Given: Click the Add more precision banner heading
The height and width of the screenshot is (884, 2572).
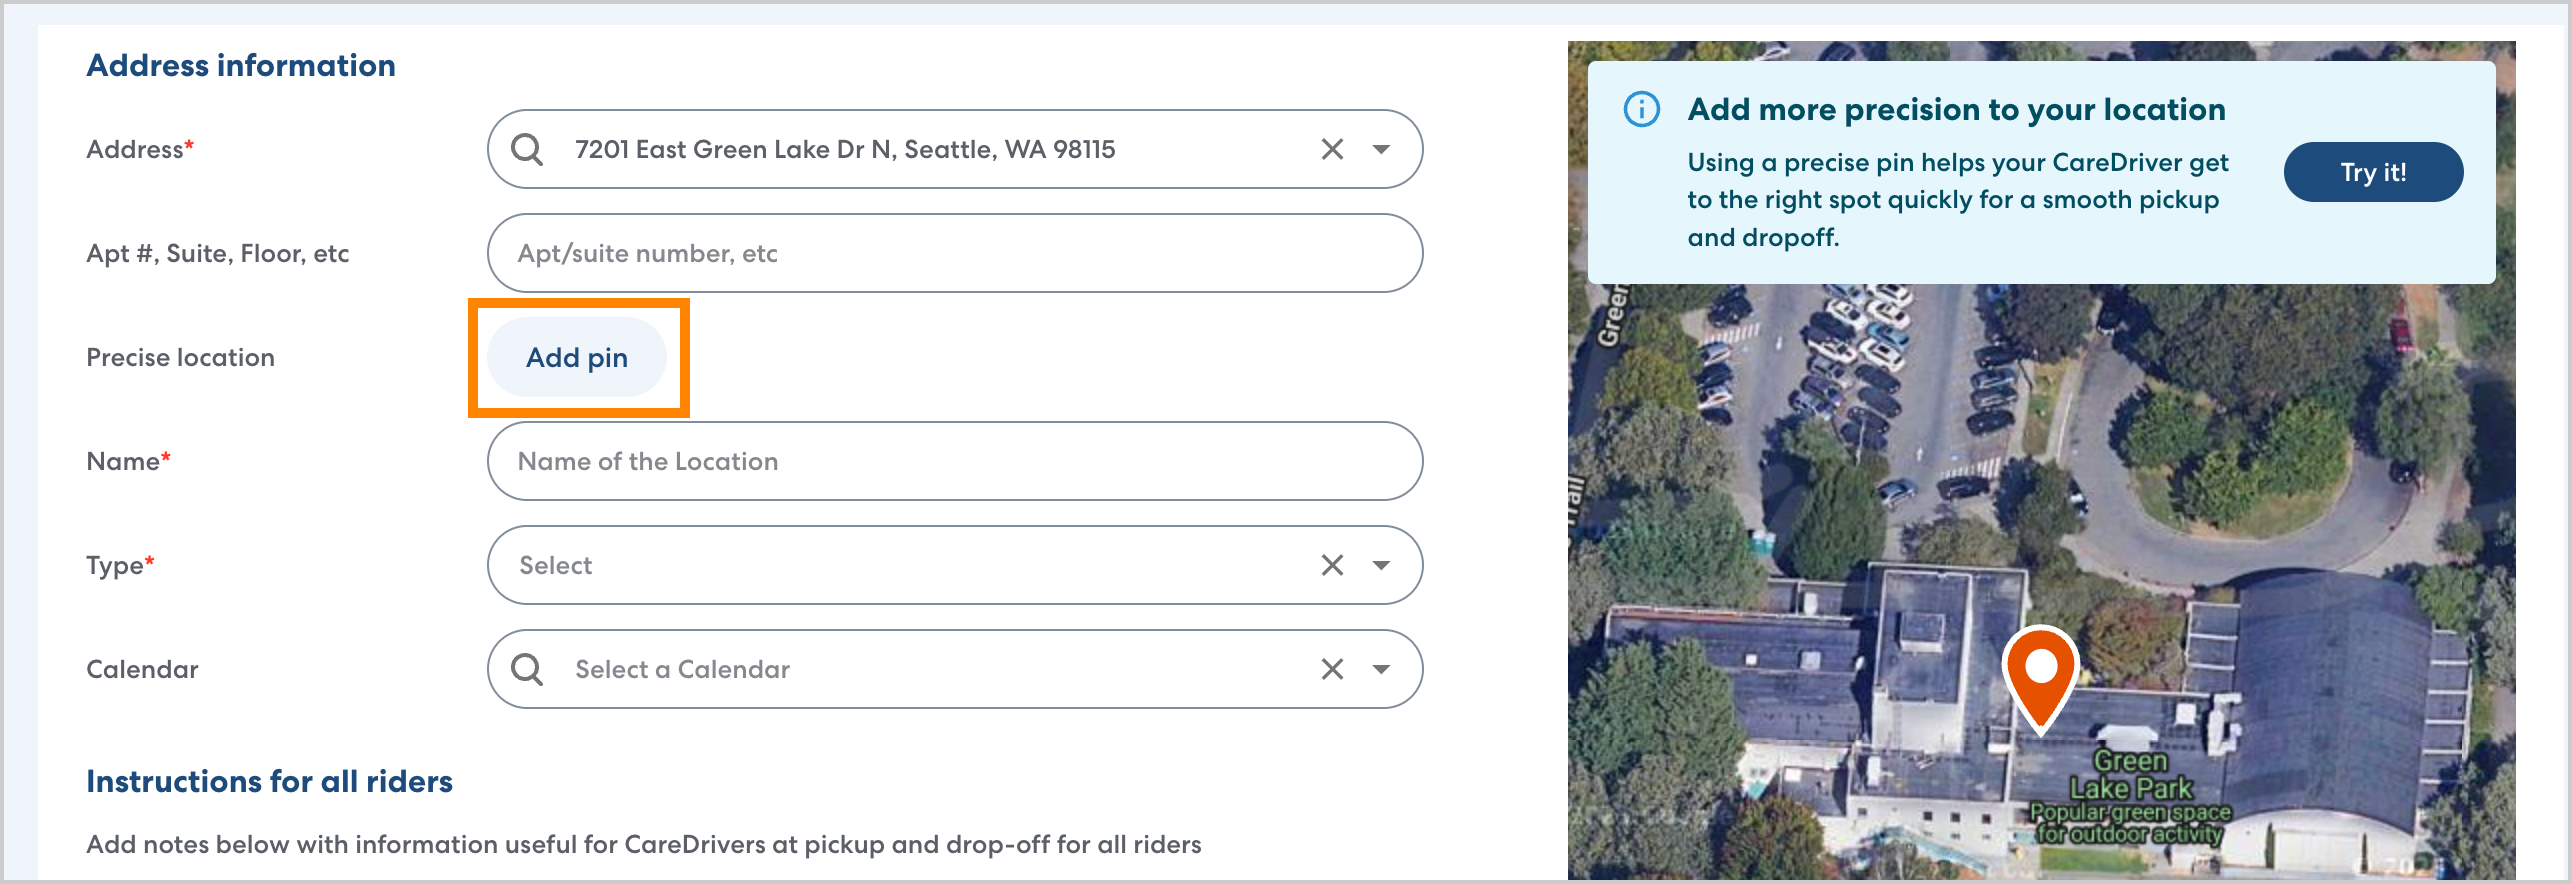Looking at the screenshot, I should [1956, 109].
